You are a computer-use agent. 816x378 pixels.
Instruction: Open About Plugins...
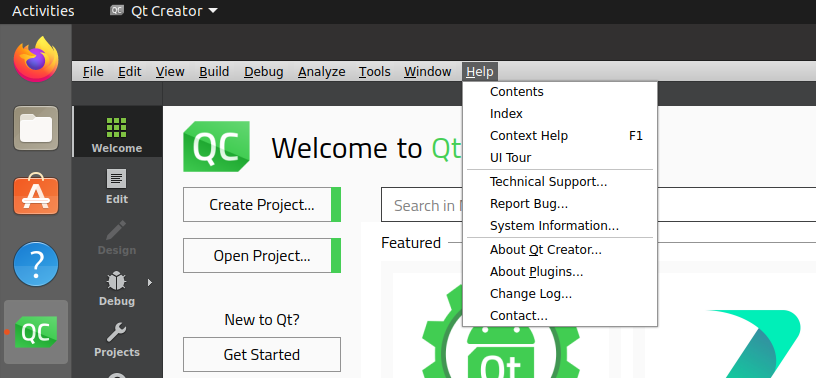560,272
